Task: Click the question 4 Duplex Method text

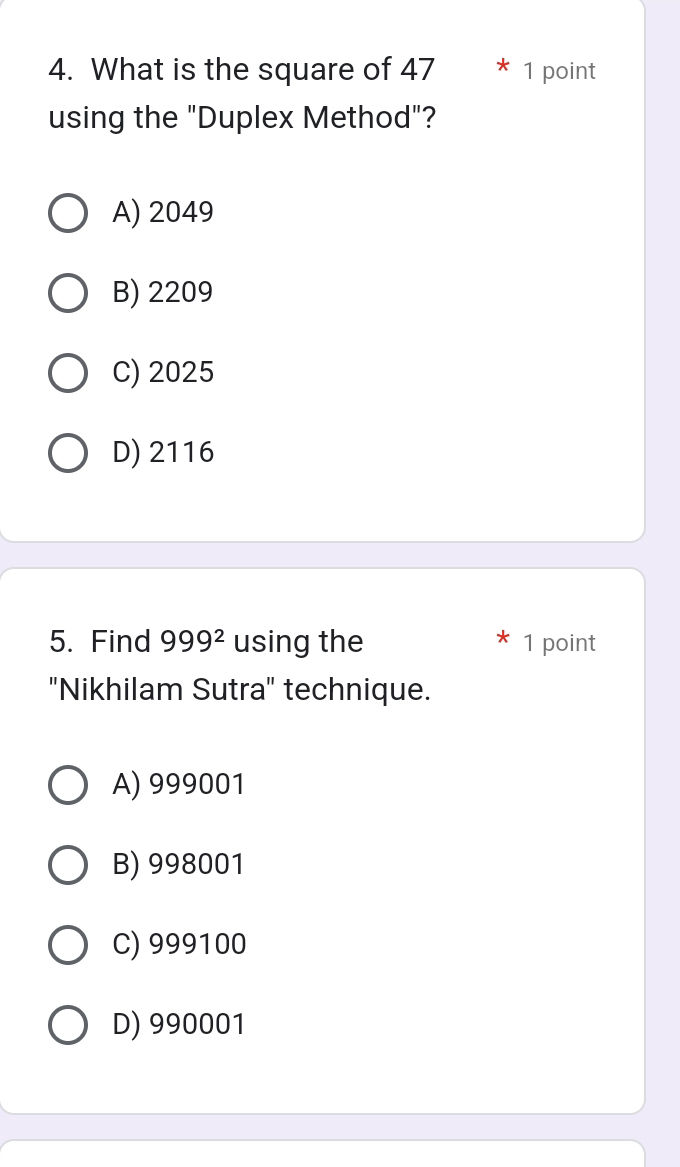Action: coord(242,94)
